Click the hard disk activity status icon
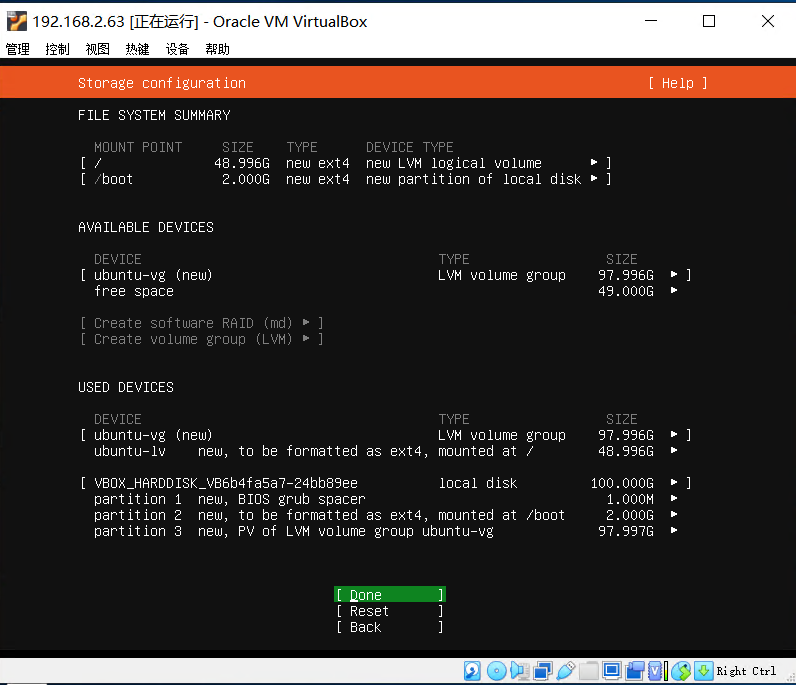Viewport: 796px width, 685px height. click(472, 671)
